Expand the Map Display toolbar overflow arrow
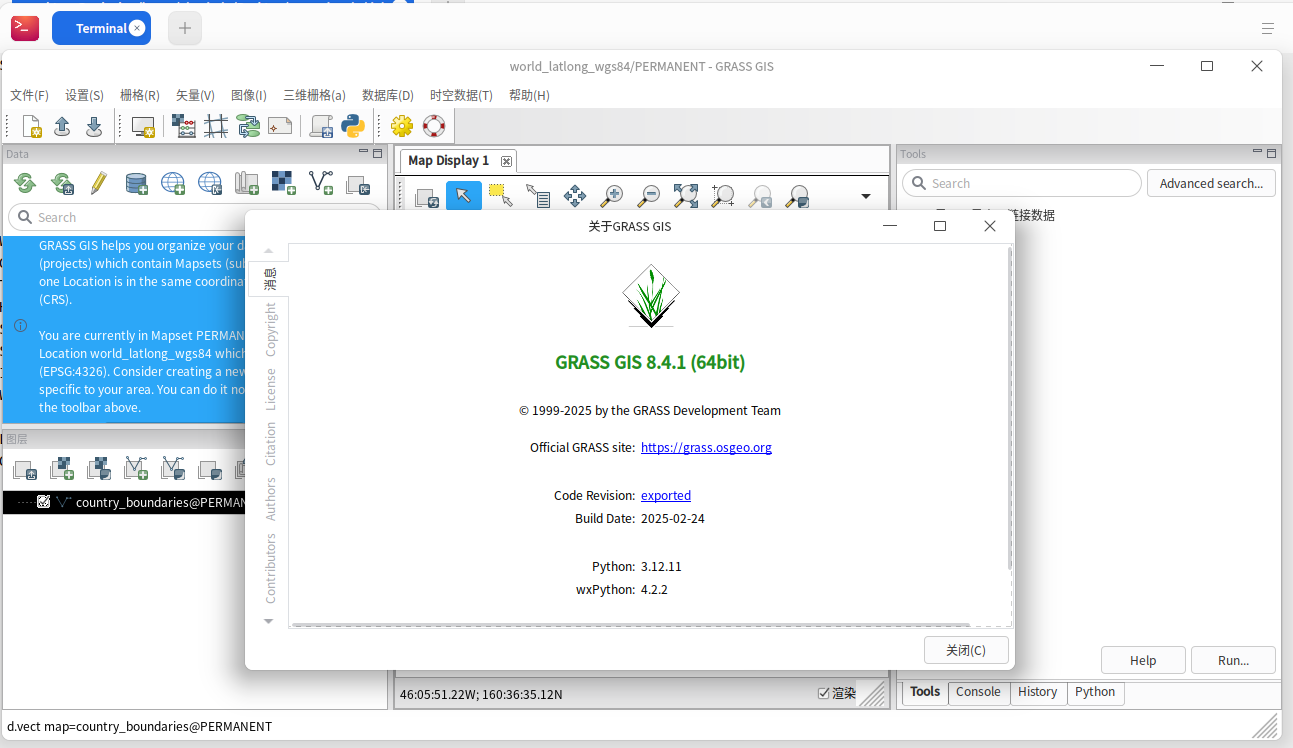This screenshot has height=748, width=1293. (866, 196)
